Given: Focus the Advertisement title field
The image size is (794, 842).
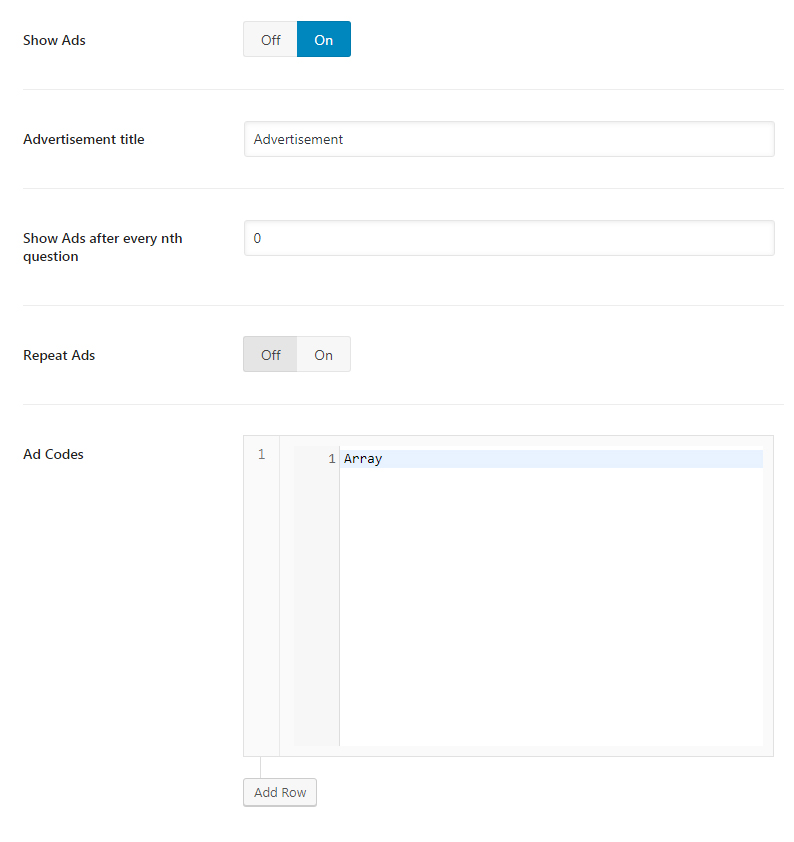Looking at the screenshot, I should click(x=509, y=139).
